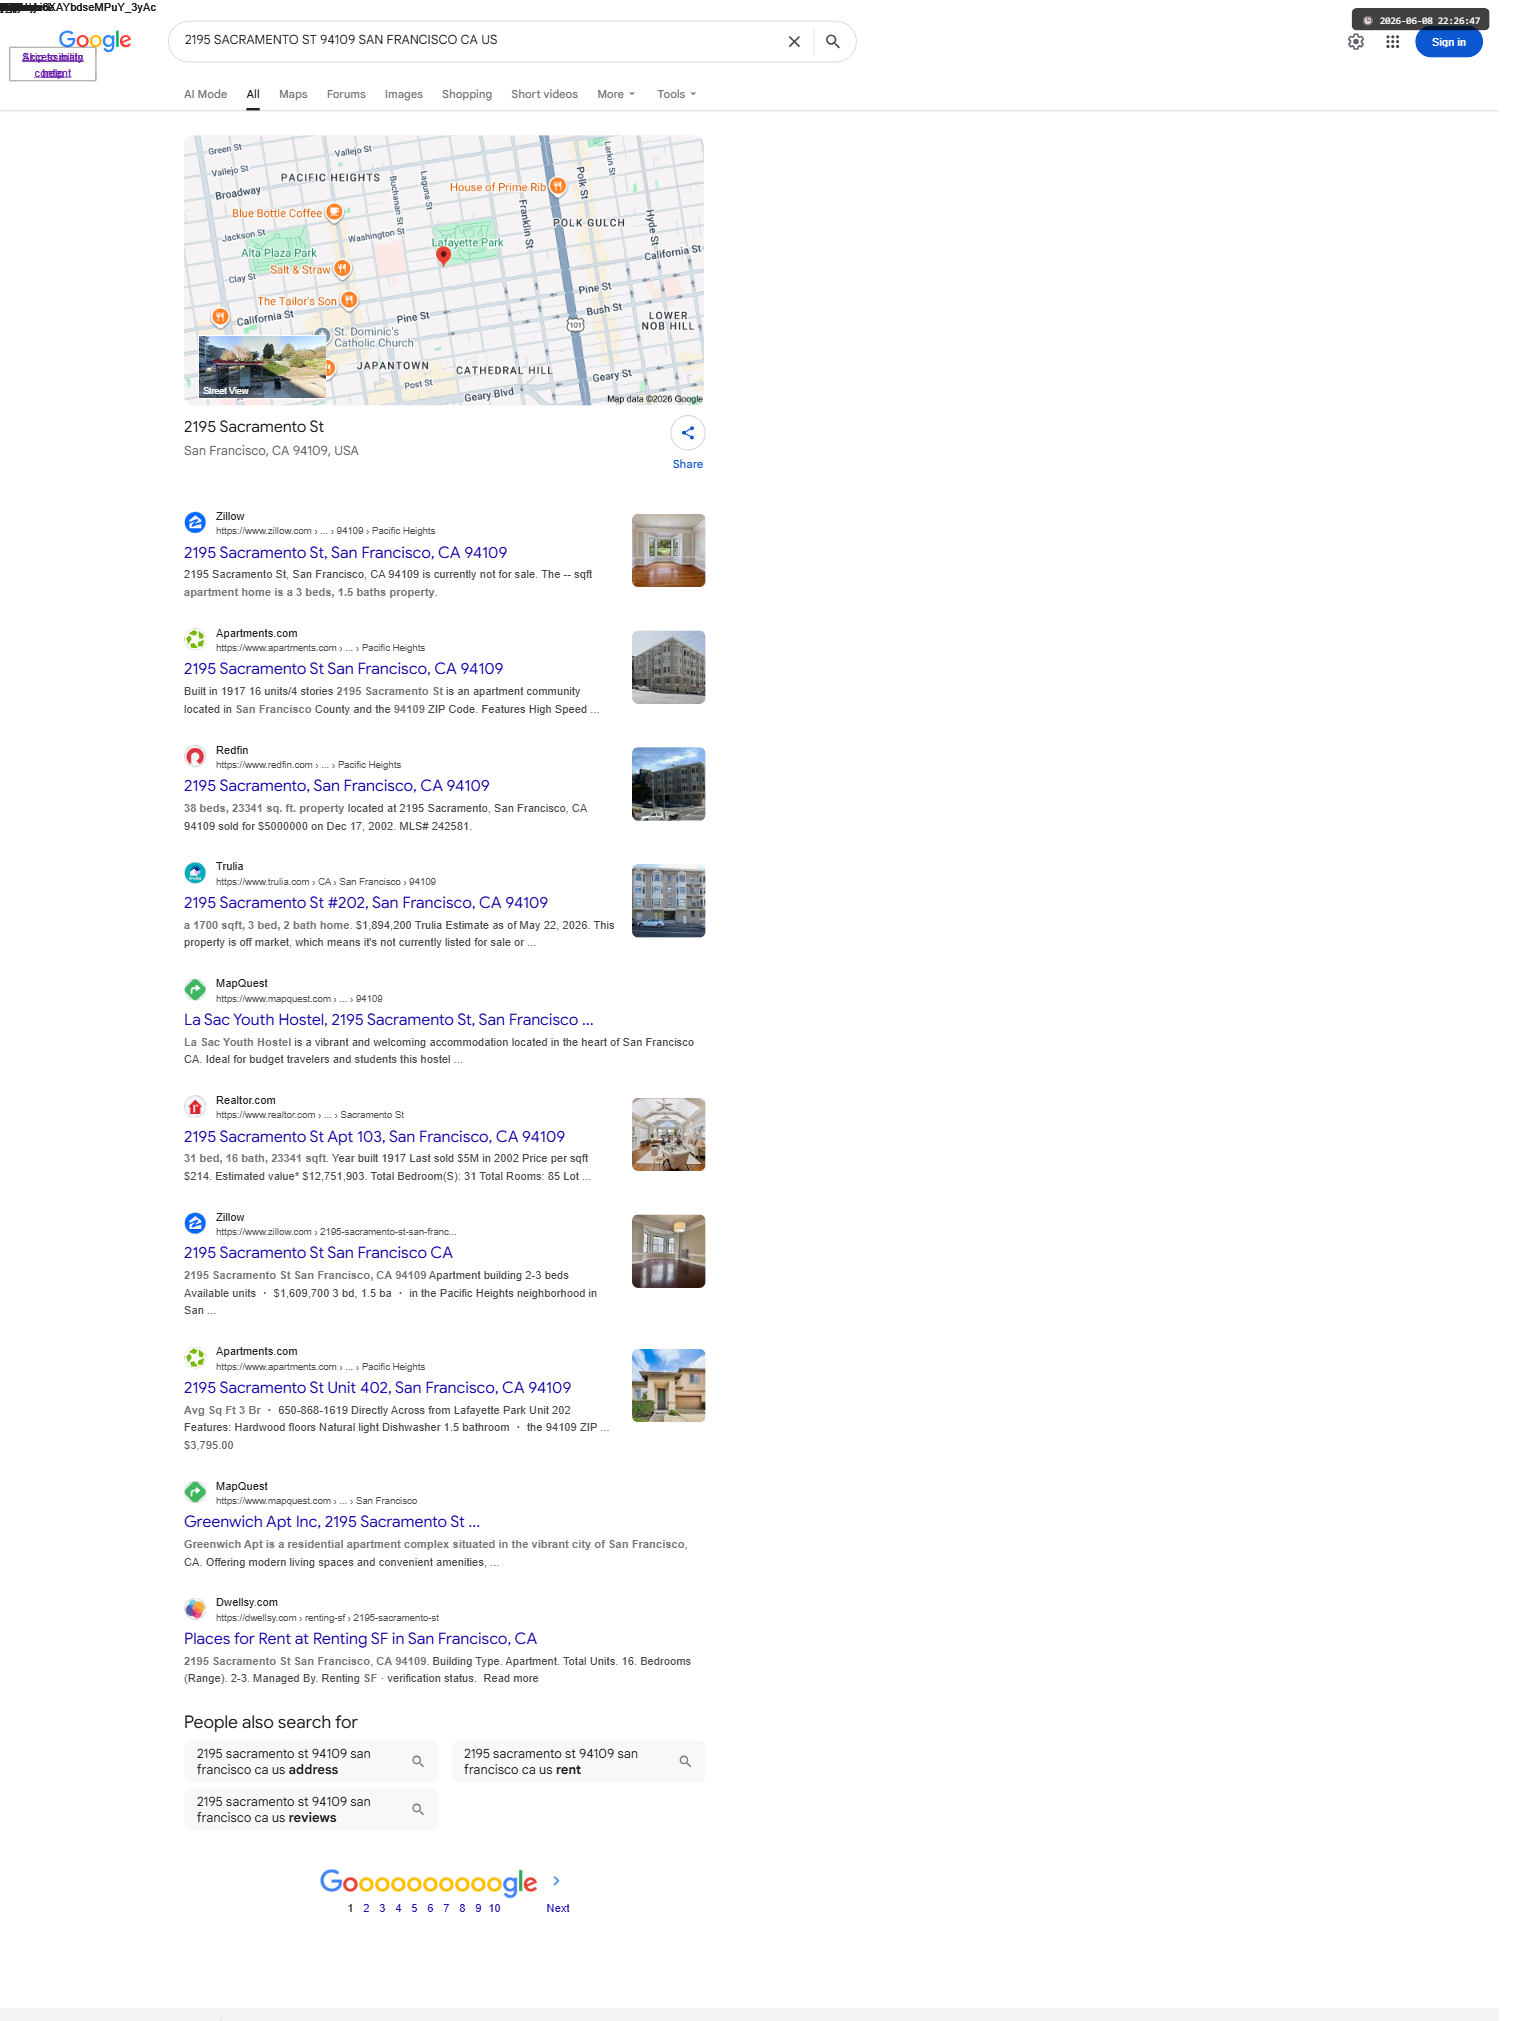Click the Apartments.com favicon for the 1917 building result
The width and height of the screenshot is (1517, 2021).
pyautogui.click(x=195, y=639)
